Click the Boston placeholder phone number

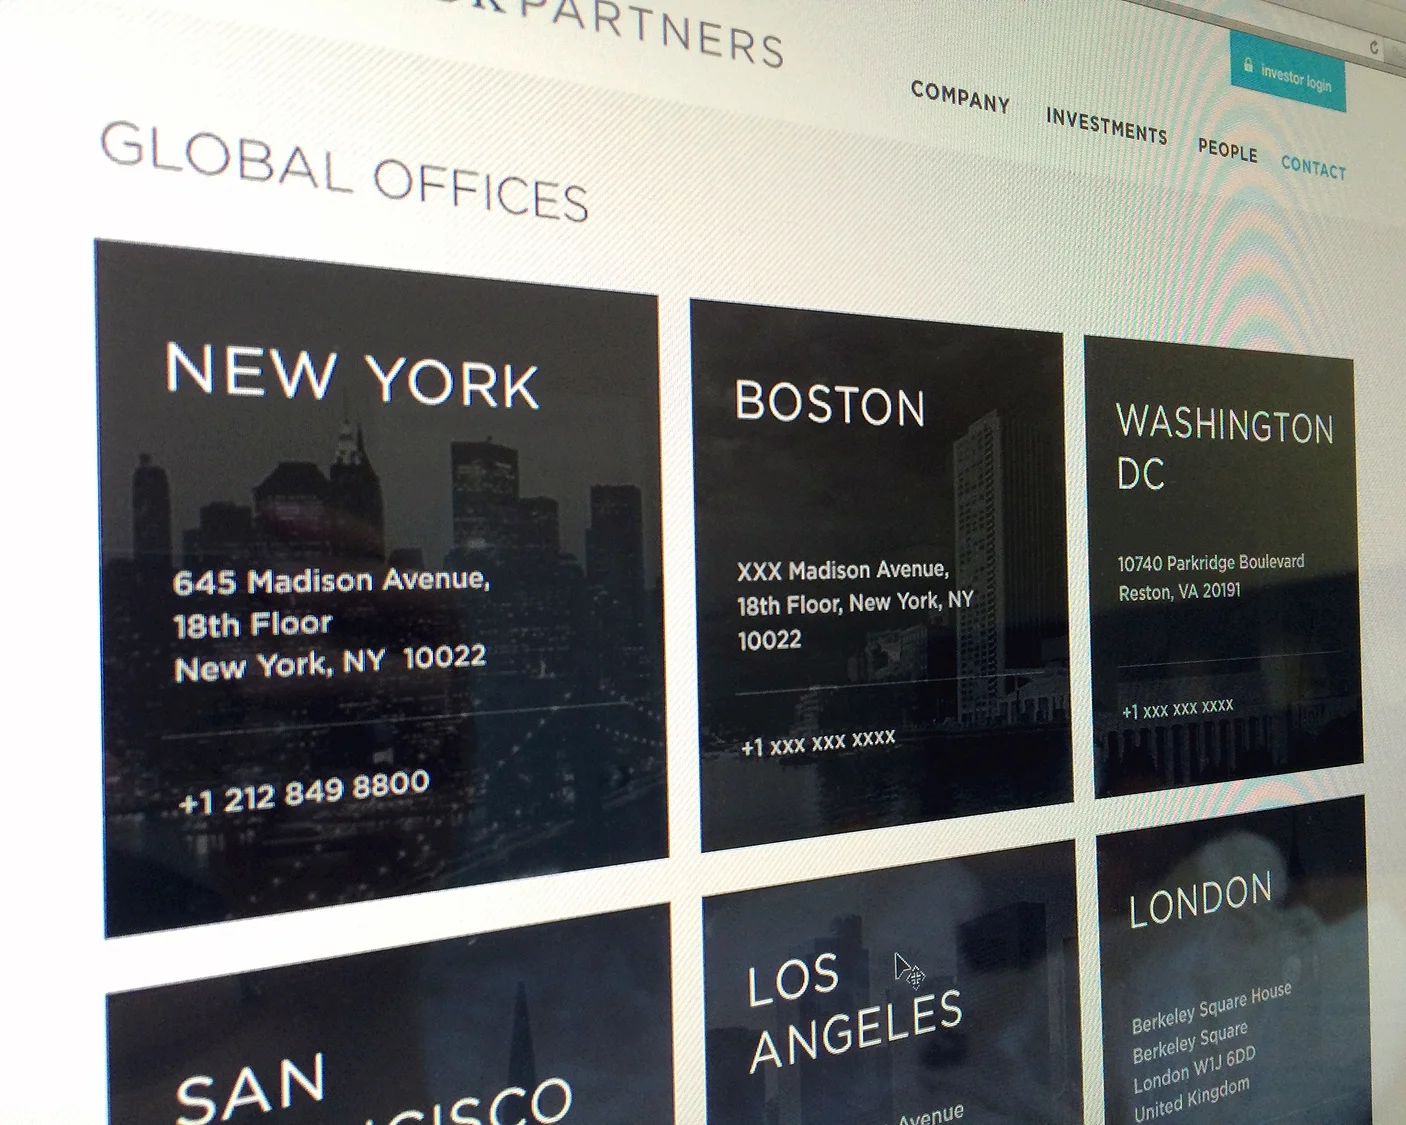(x=818, y=743)
